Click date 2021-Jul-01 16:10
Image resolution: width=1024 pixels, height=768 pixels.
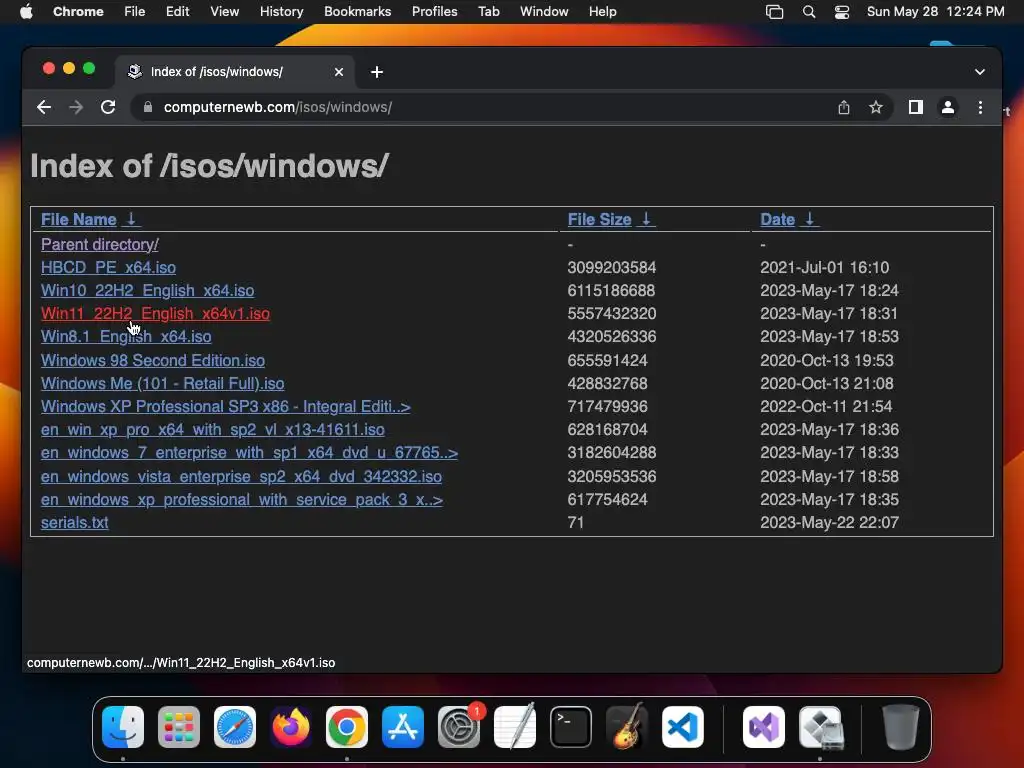point(824,267)
